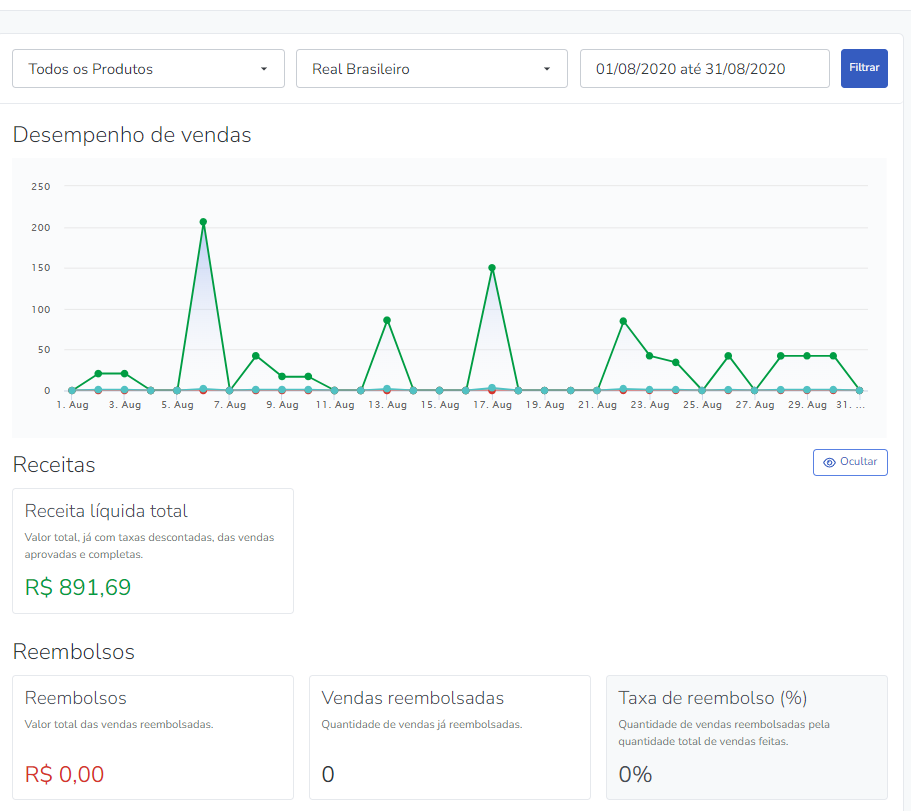Click the 21. Aug axis label
This screenshot has height=811, width=911.
coord(597,405)
